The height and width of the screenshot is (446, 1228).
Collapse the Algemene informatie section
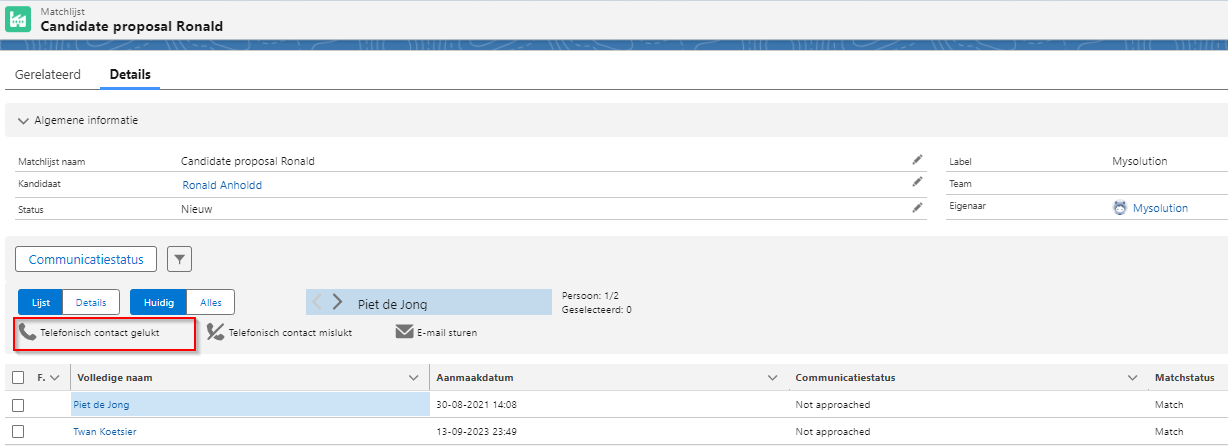tap(24, 121)
